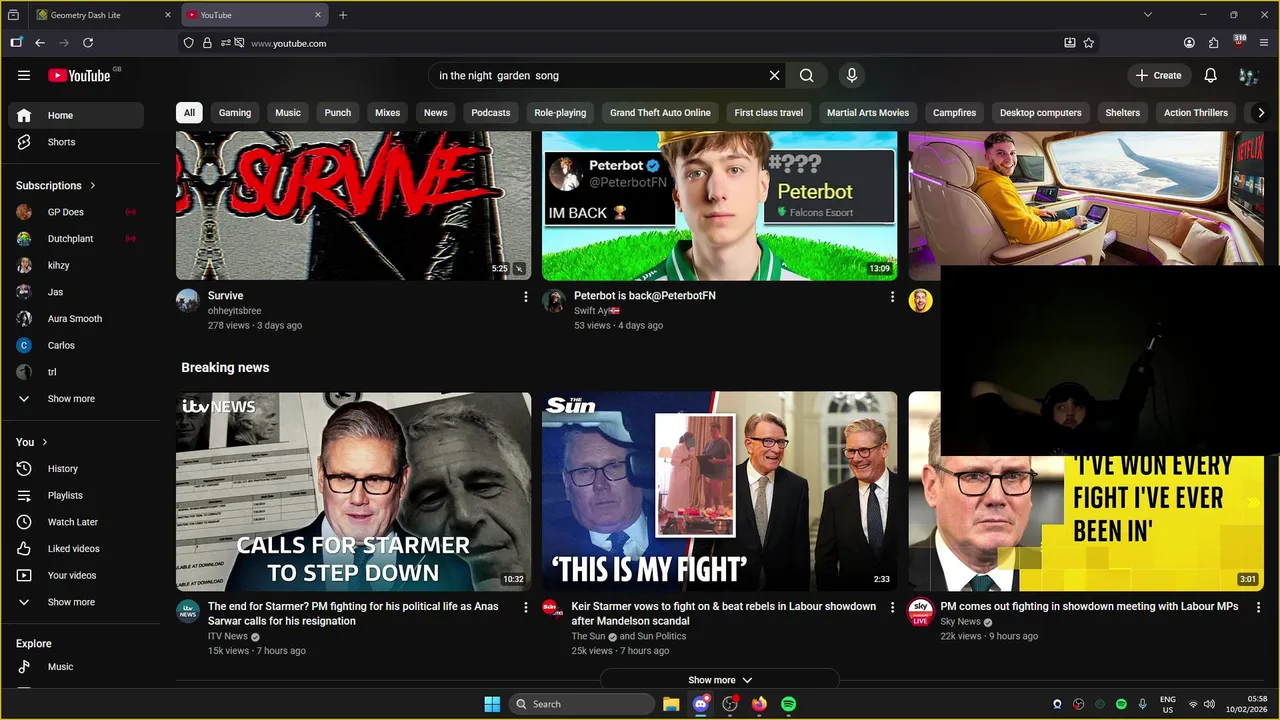Open options menu for Survive video
The height and width of the screenshot is (720, 1280).
[x=526, y=297]
